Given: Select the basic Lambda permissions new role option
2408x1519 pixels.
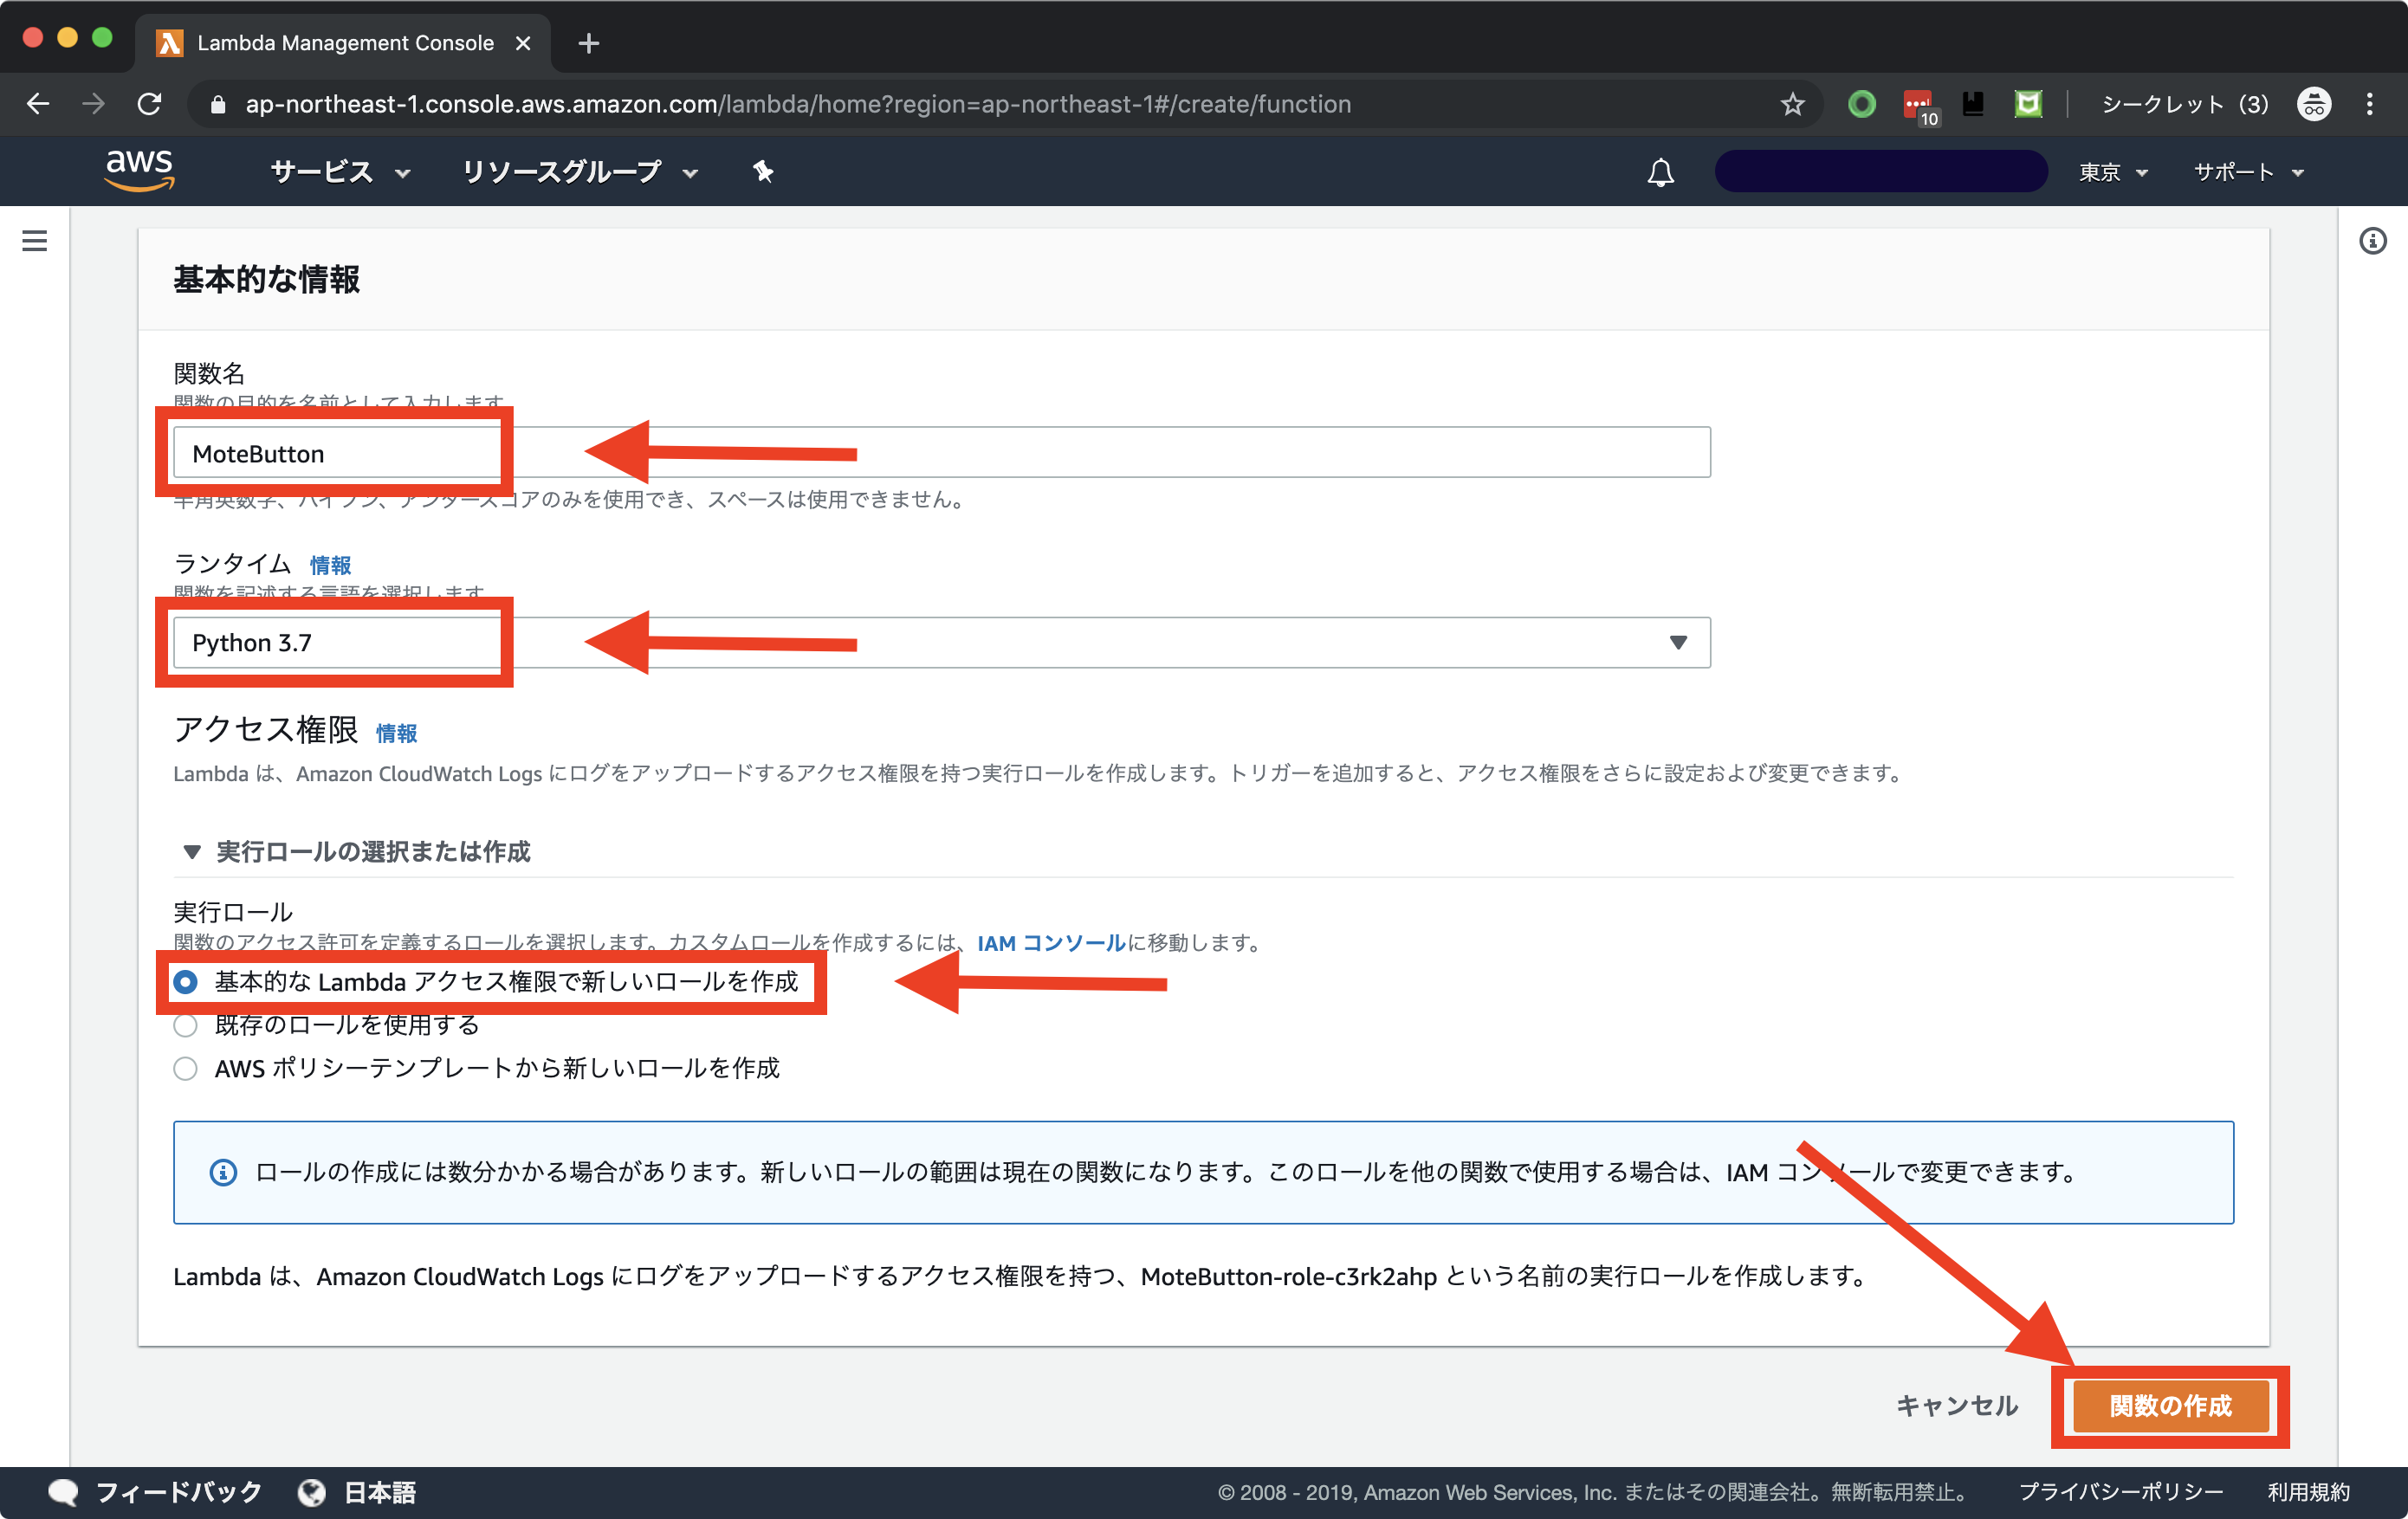Looking at the screenshot, I should (185, 982).
